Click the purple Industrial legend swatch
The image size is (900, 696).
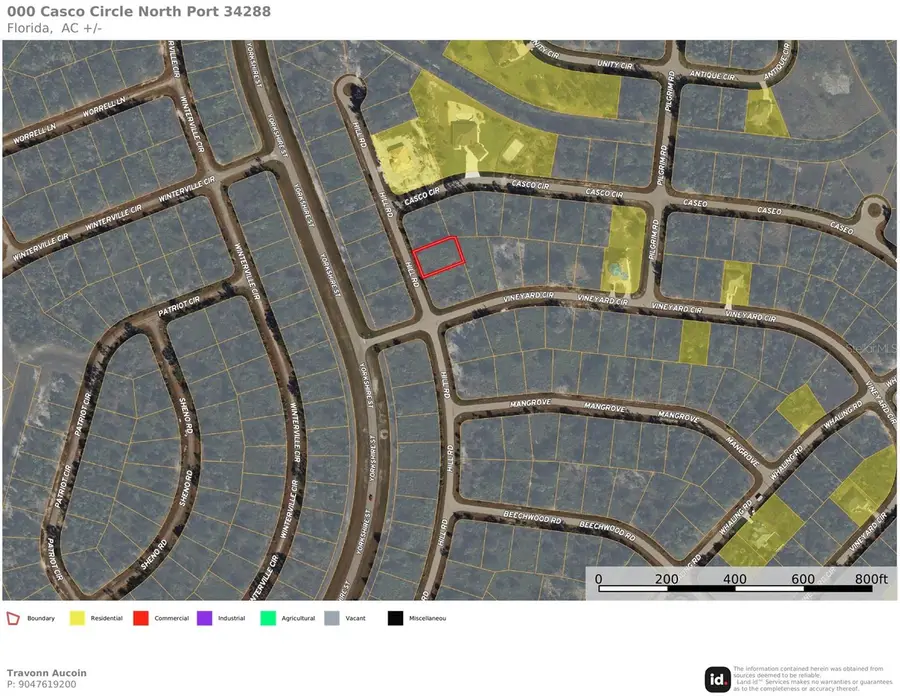(204, 618)
